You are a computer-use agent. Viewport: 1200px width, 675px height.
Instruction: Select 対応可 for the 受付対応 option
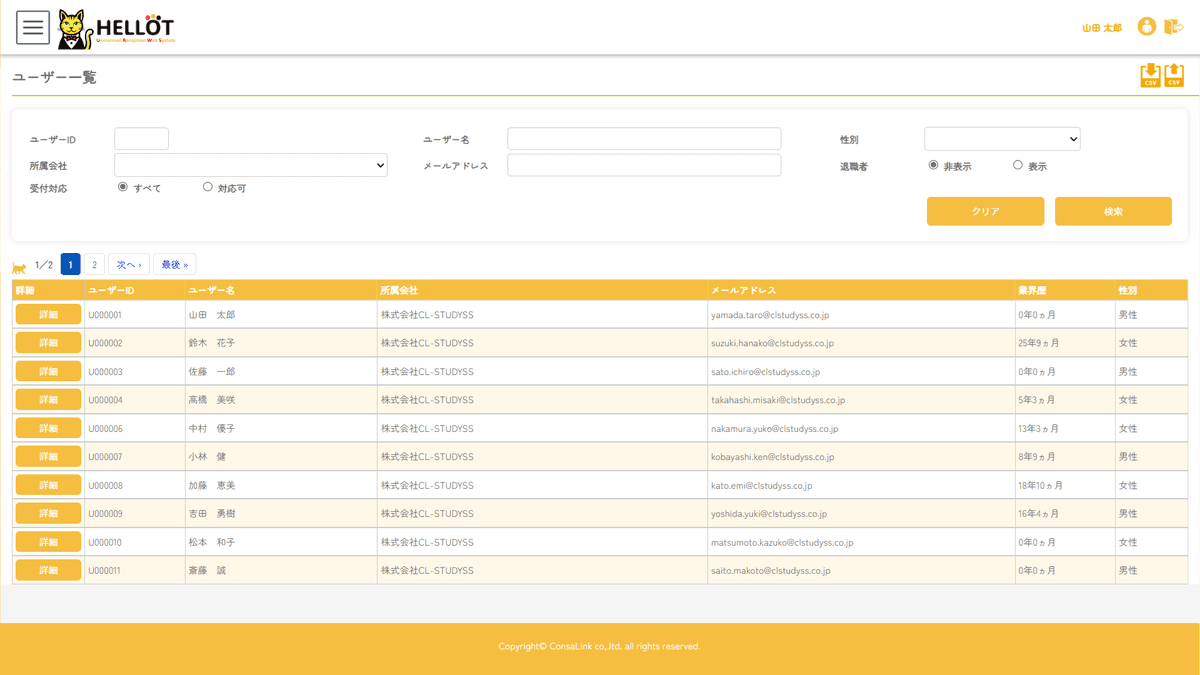click(x=208, y=187)
